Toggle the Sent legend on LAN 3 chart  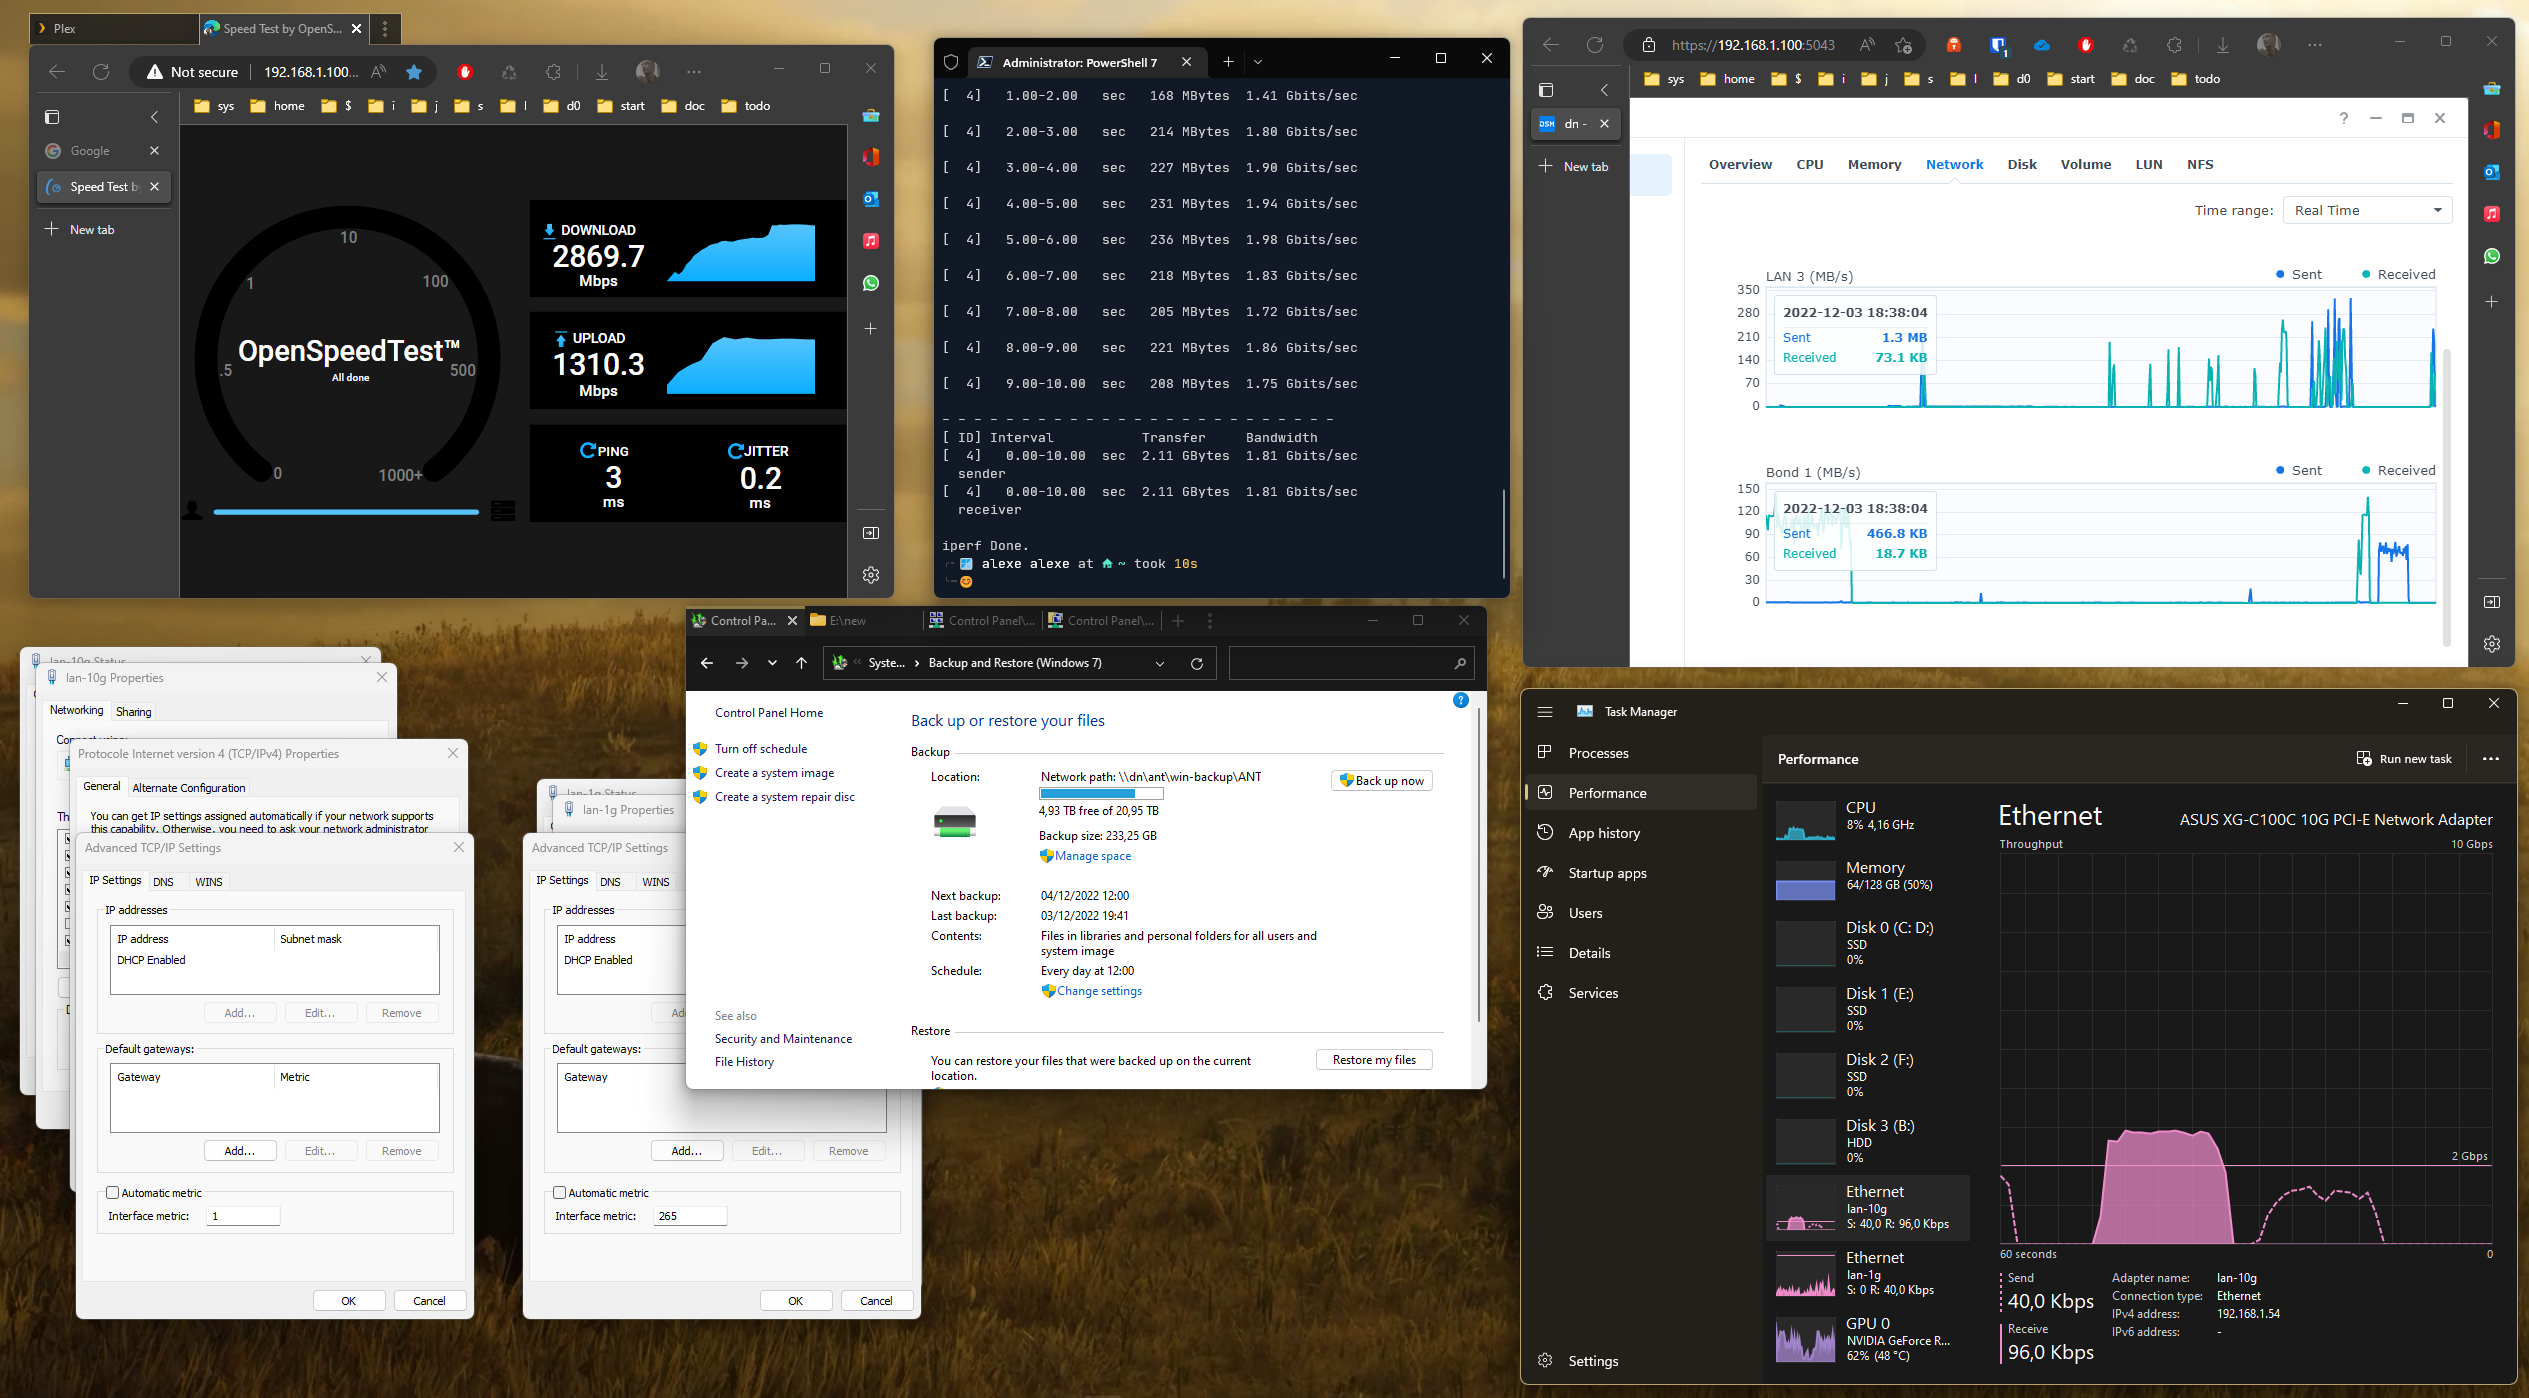click(2299, 273)
